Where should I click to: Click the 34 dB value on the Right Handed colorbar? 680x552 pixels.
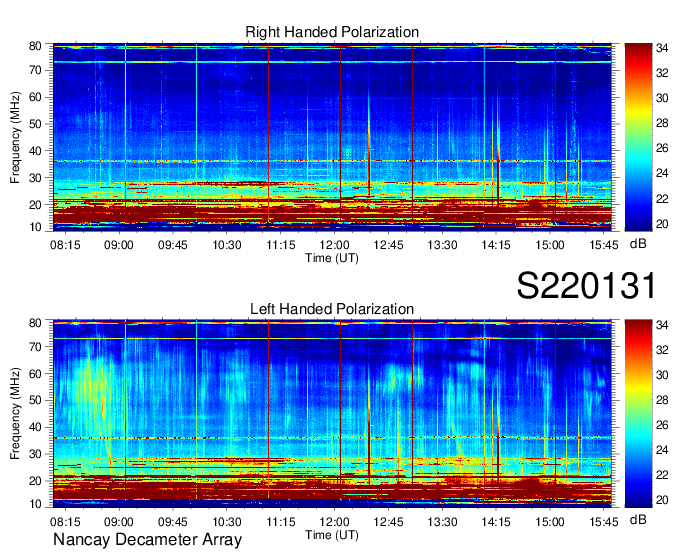pos(662,48)
